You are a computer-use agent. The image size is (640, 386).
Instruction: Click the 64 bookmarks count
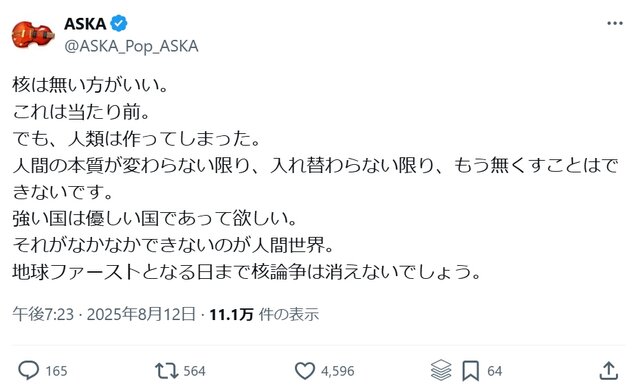tap(494, 371)
